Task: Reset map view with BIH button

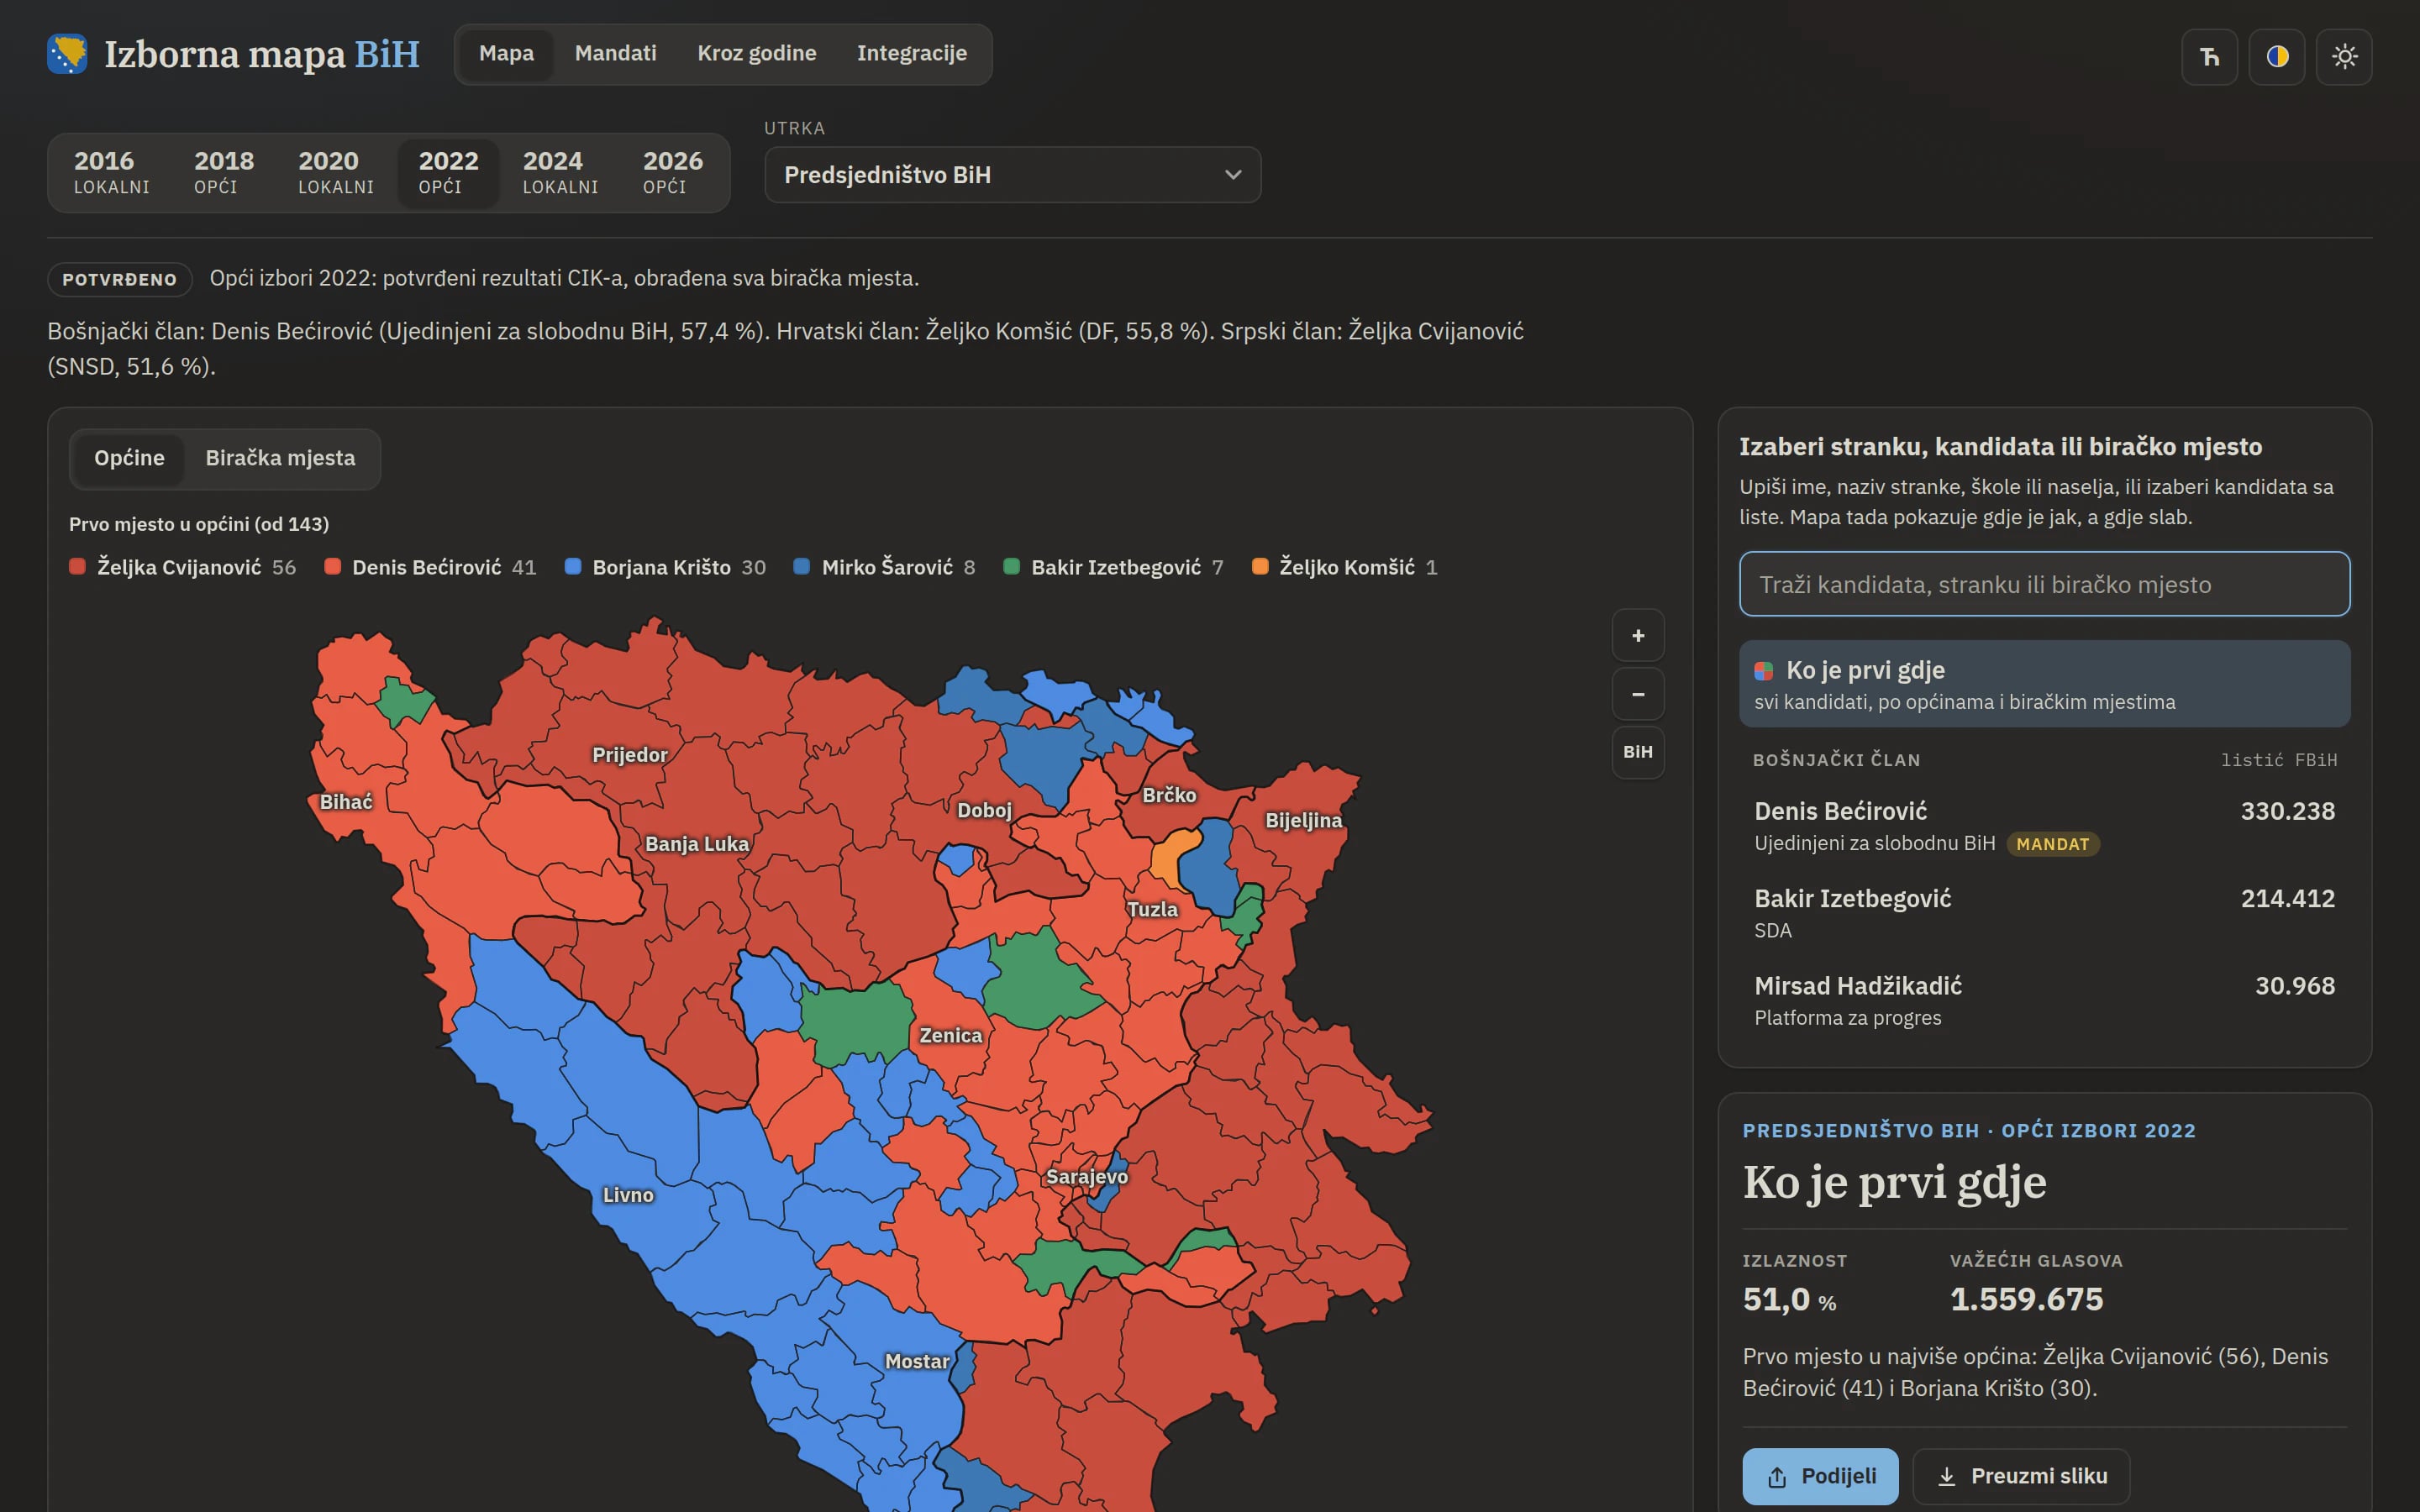Action: tap(1638, 752)
